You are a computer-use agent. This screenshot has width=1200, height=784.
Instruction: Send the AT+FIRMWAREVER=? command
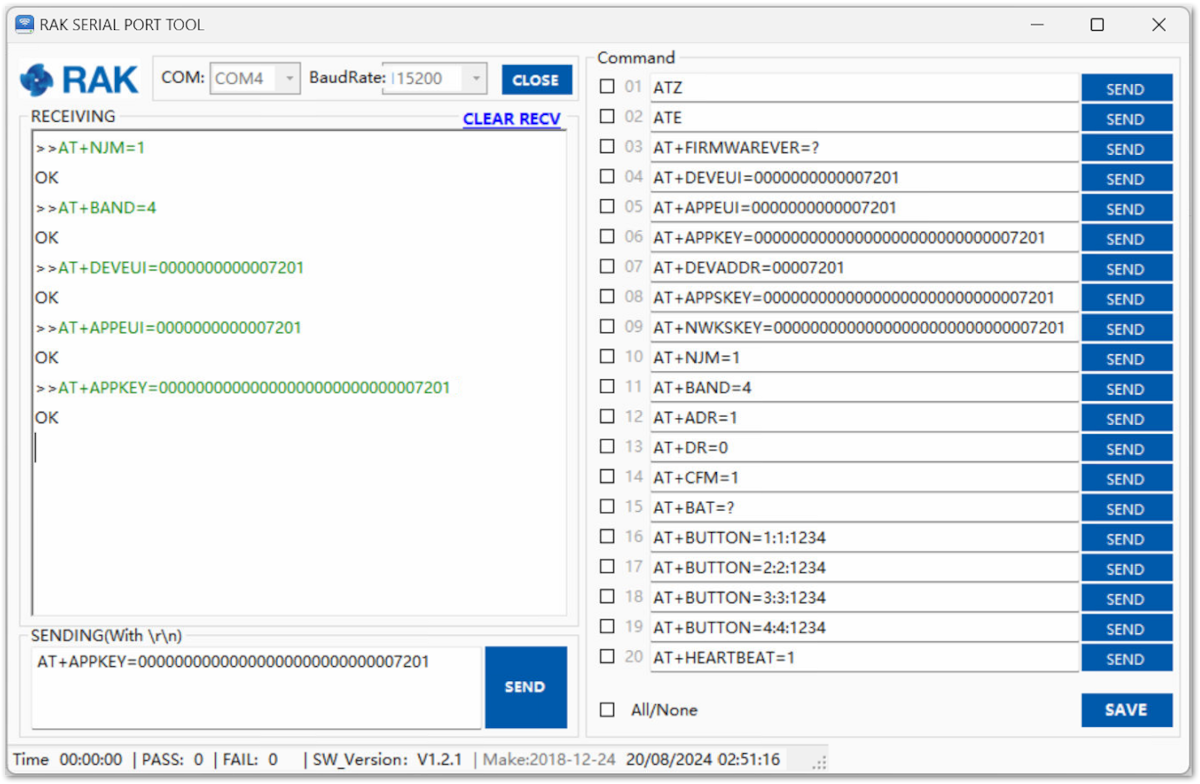click(1126, 149)
